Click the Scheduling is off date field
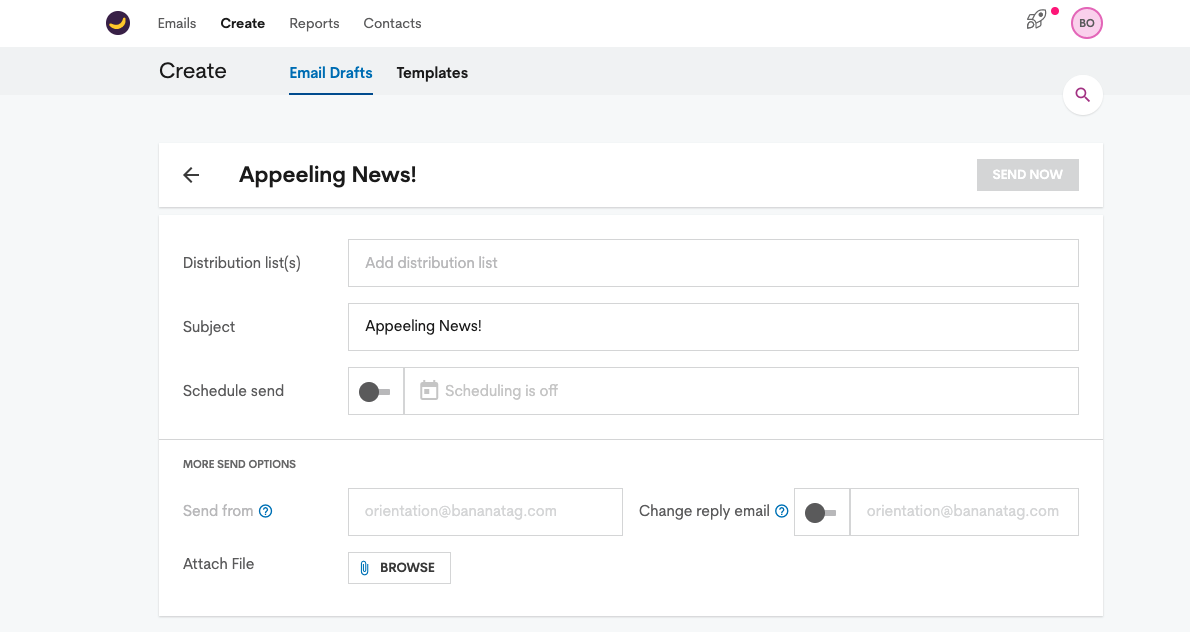The image size is (1190, 632). pos(741,391)
